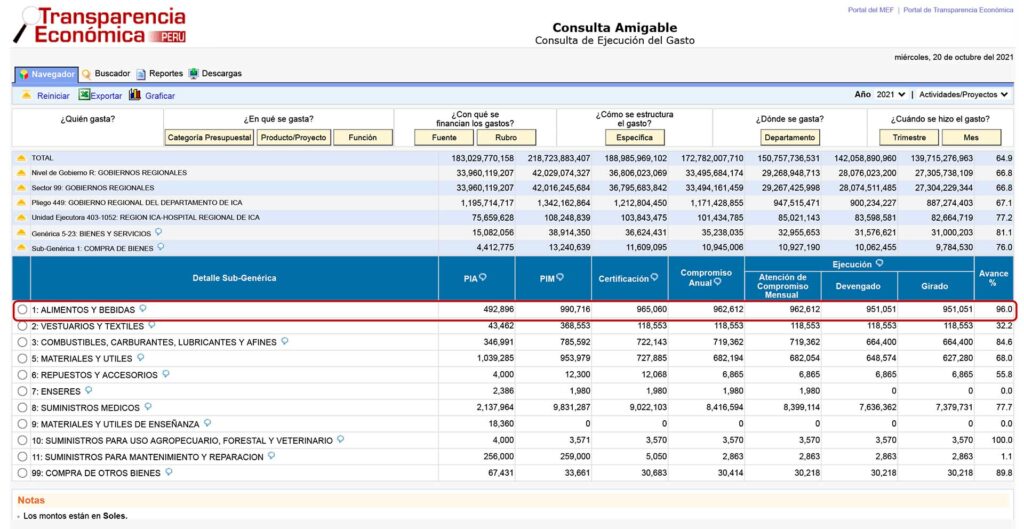Click the Trimestre button
The height and width of the screenshot is (529, 1024).
(909, 138)
